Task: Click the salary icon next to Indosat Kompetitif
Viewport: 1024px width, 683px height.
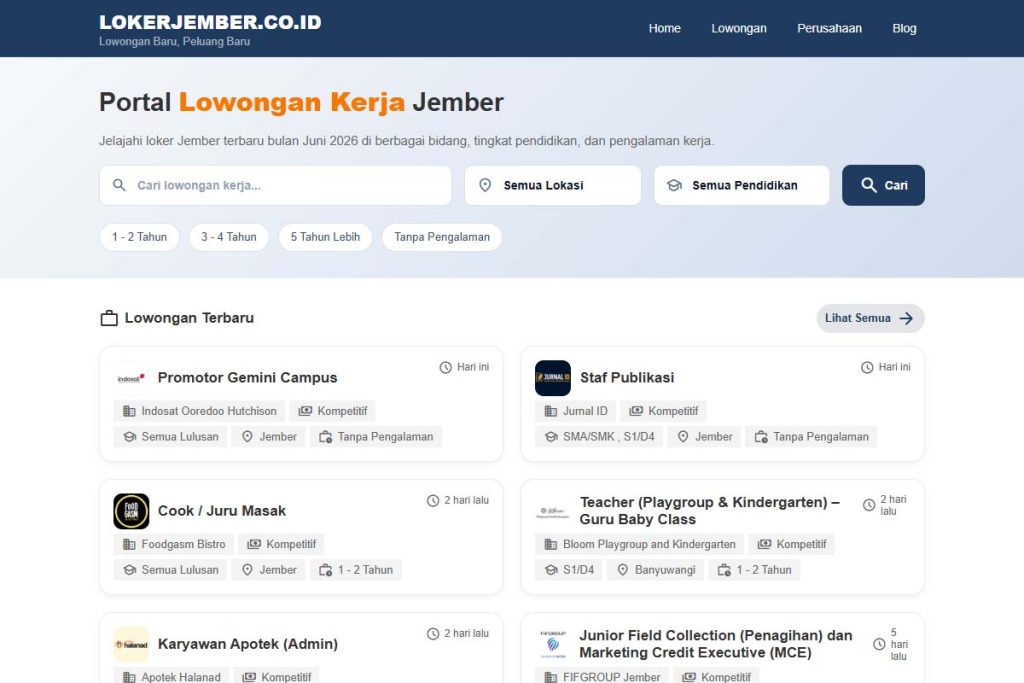Action: click(305, 411)
